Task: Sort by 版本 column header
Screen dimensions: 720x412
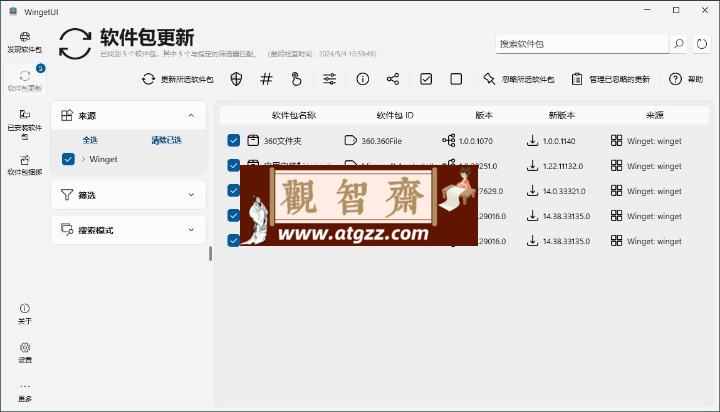Action: [x=484, y=115]
